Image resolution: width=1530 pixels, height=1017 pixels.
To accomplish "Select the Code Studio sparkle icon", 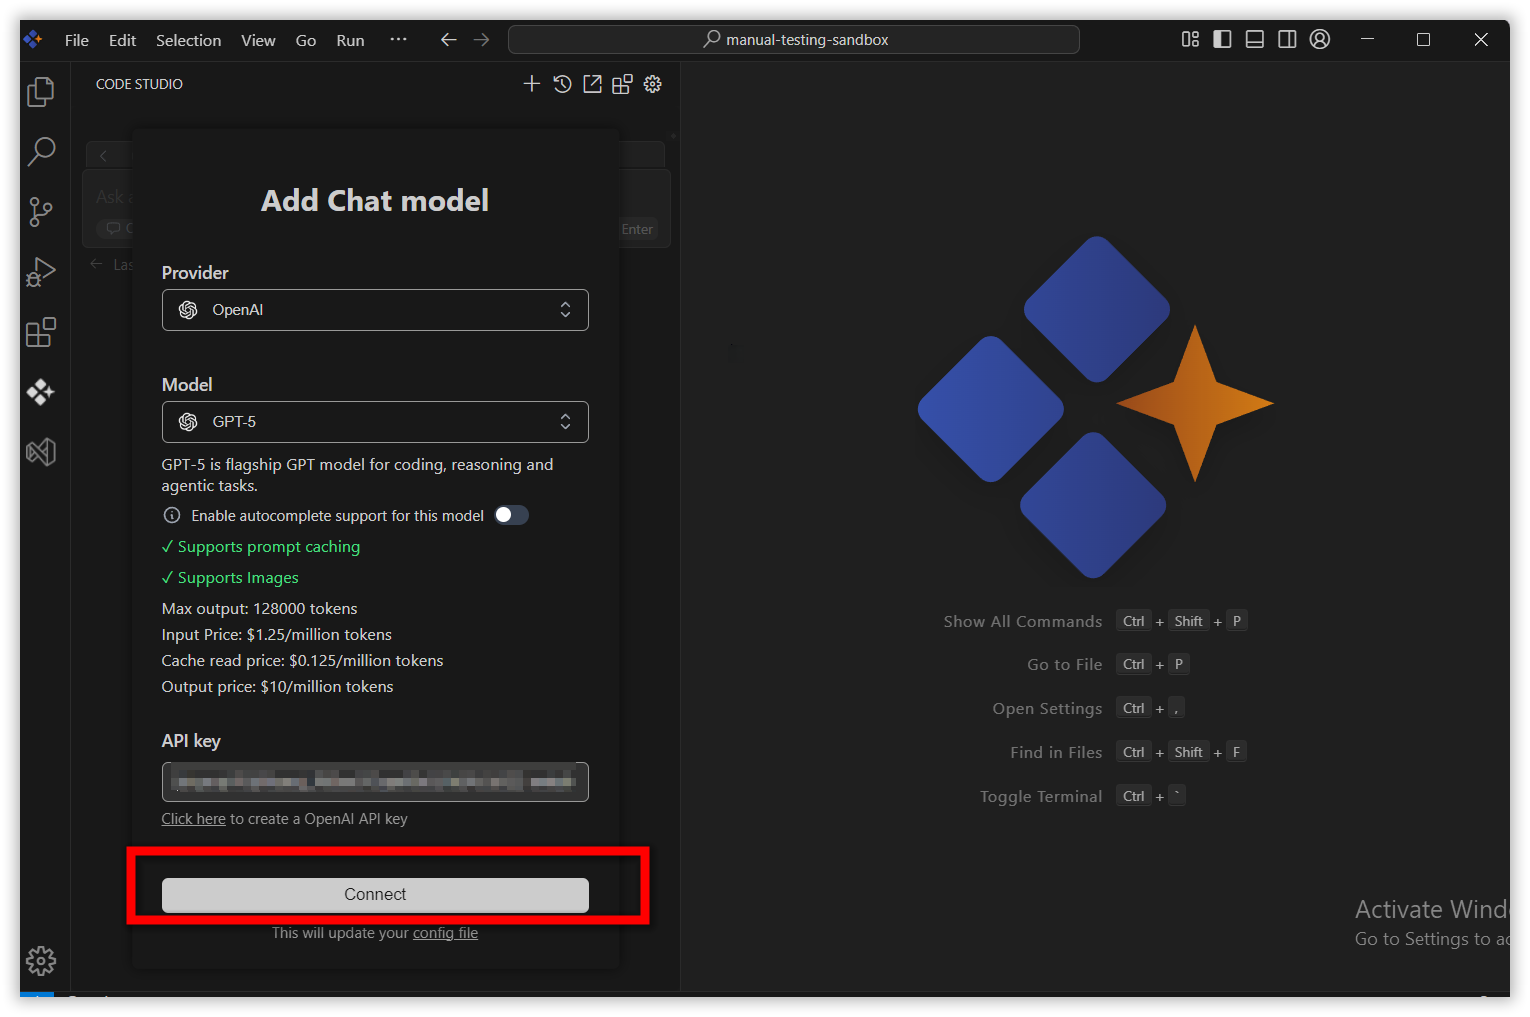I will click(x=40, y=392).
